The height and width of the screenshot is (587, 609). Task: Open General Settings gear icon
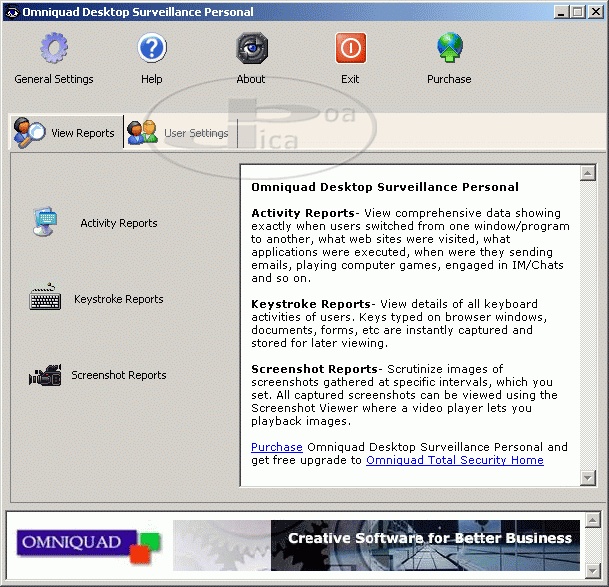pyautogui.click(x=53, y=48)
